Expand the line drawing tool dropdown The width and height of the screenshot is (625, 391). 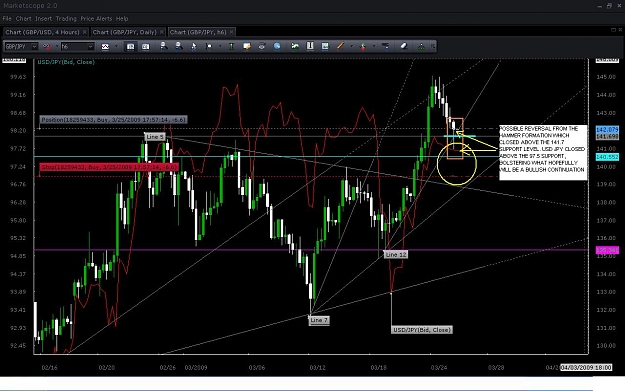pos(351,46)
